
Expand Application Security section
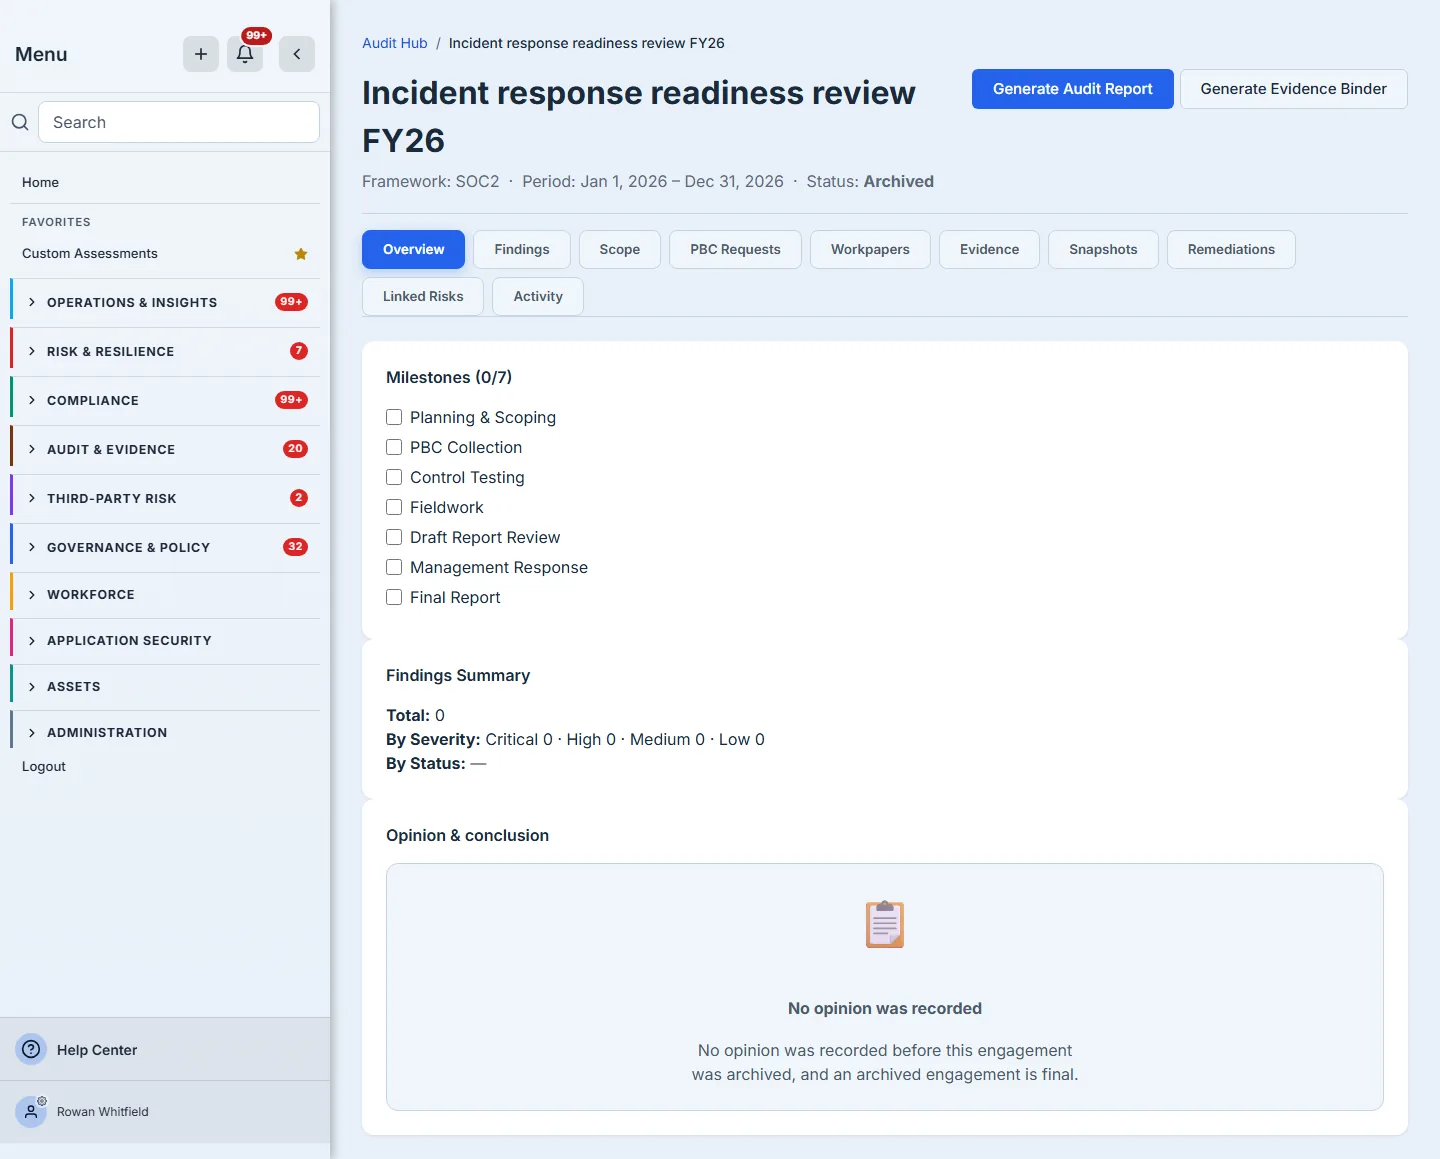pyautogui.click(x=165, y=640)
